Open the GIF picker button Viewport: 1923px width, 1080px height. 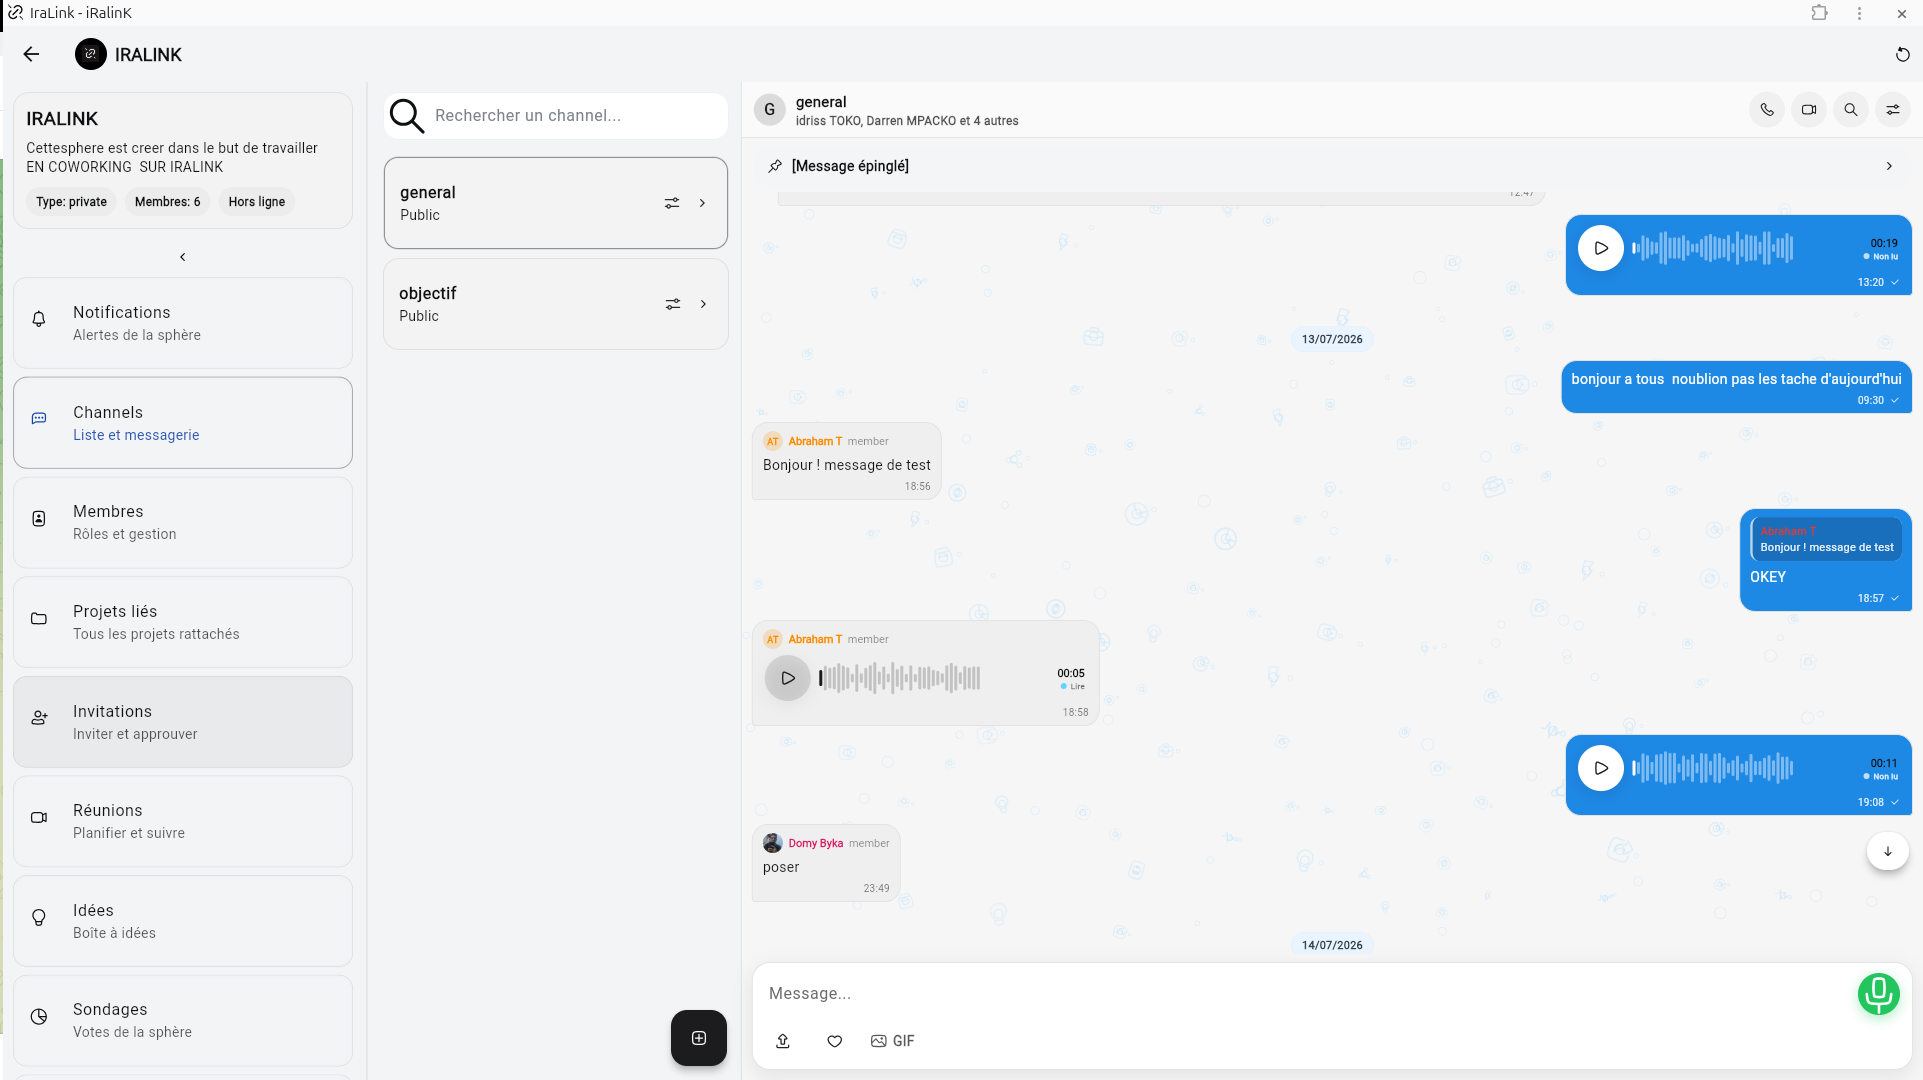pos(892,1041)
